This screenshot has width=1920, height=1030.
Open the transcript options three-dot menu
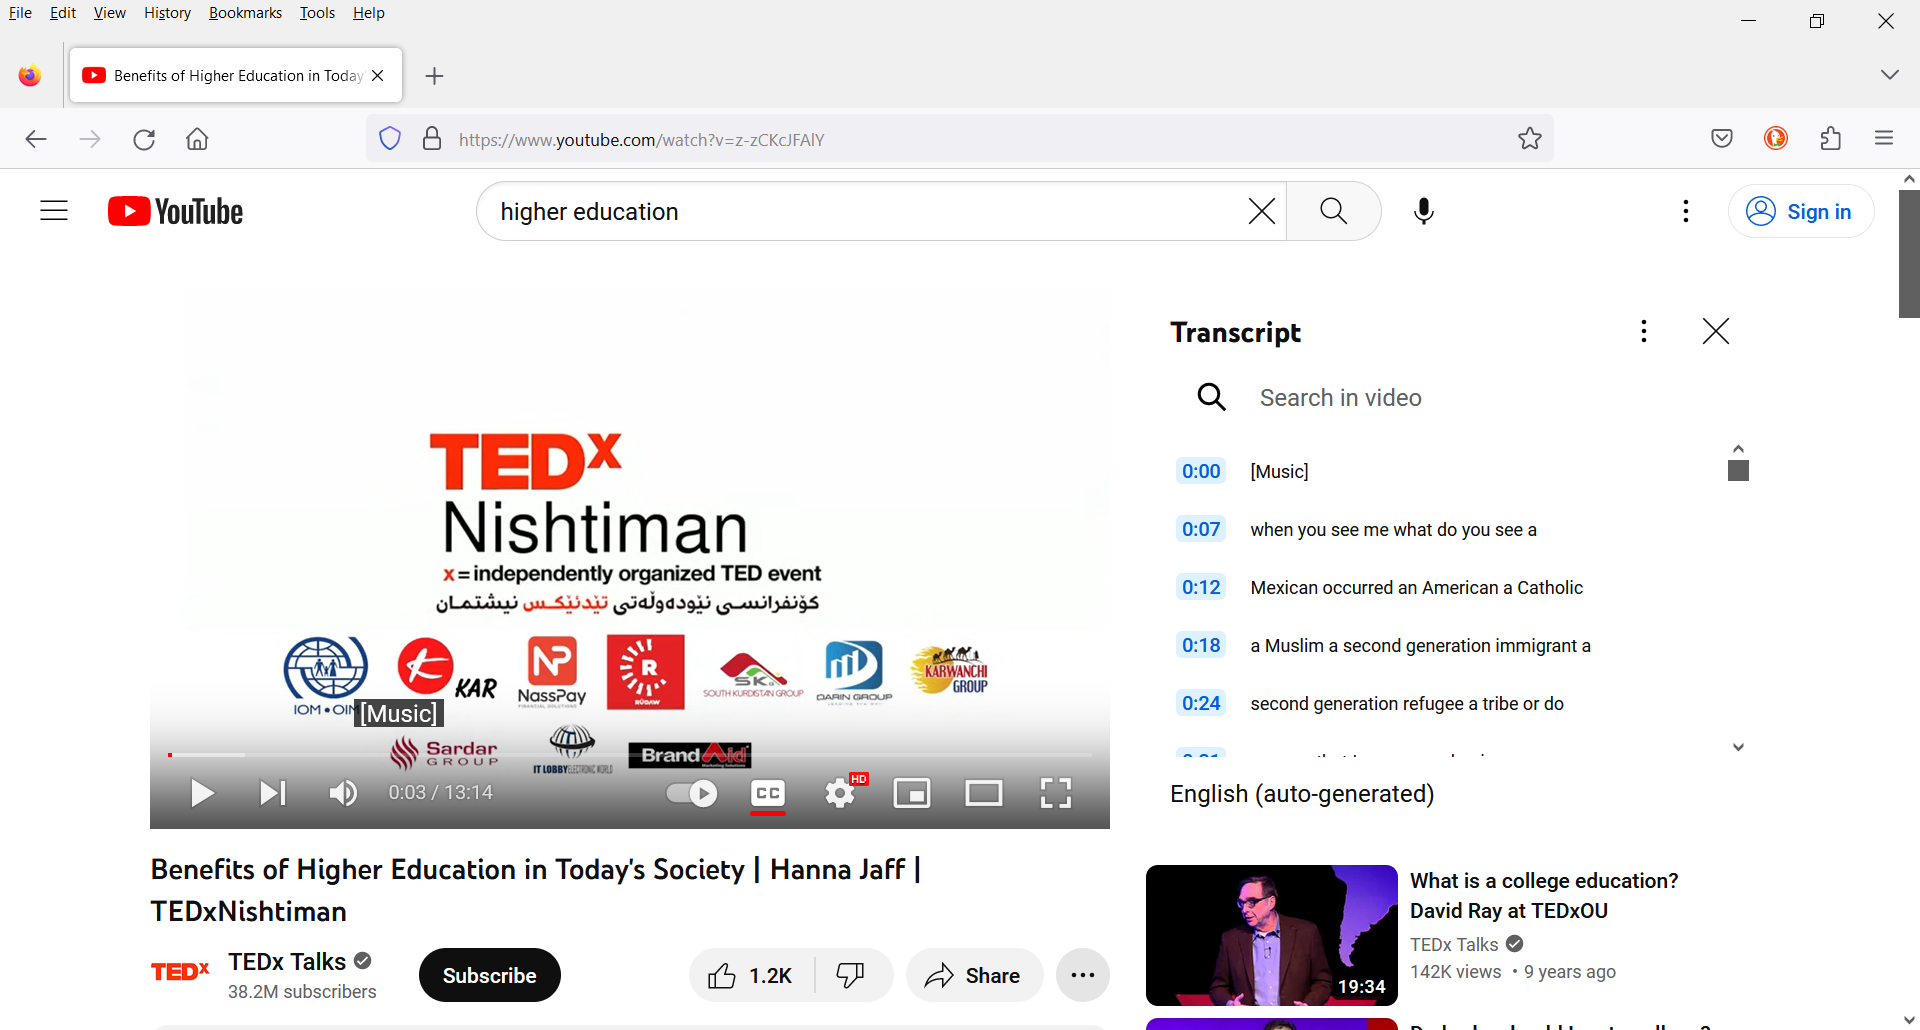(x=1643, y=330)
